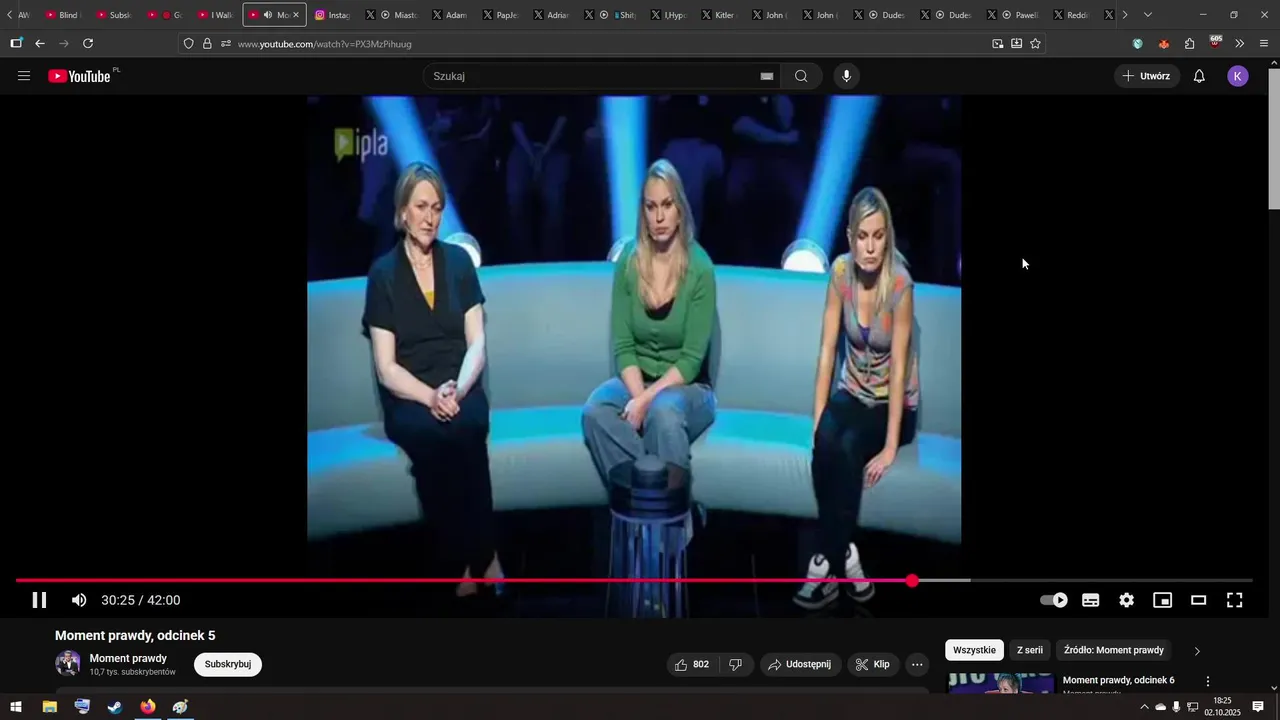Like the video with thumbs up
Screen dimensions: 1280x720
[x=692, y=664]
